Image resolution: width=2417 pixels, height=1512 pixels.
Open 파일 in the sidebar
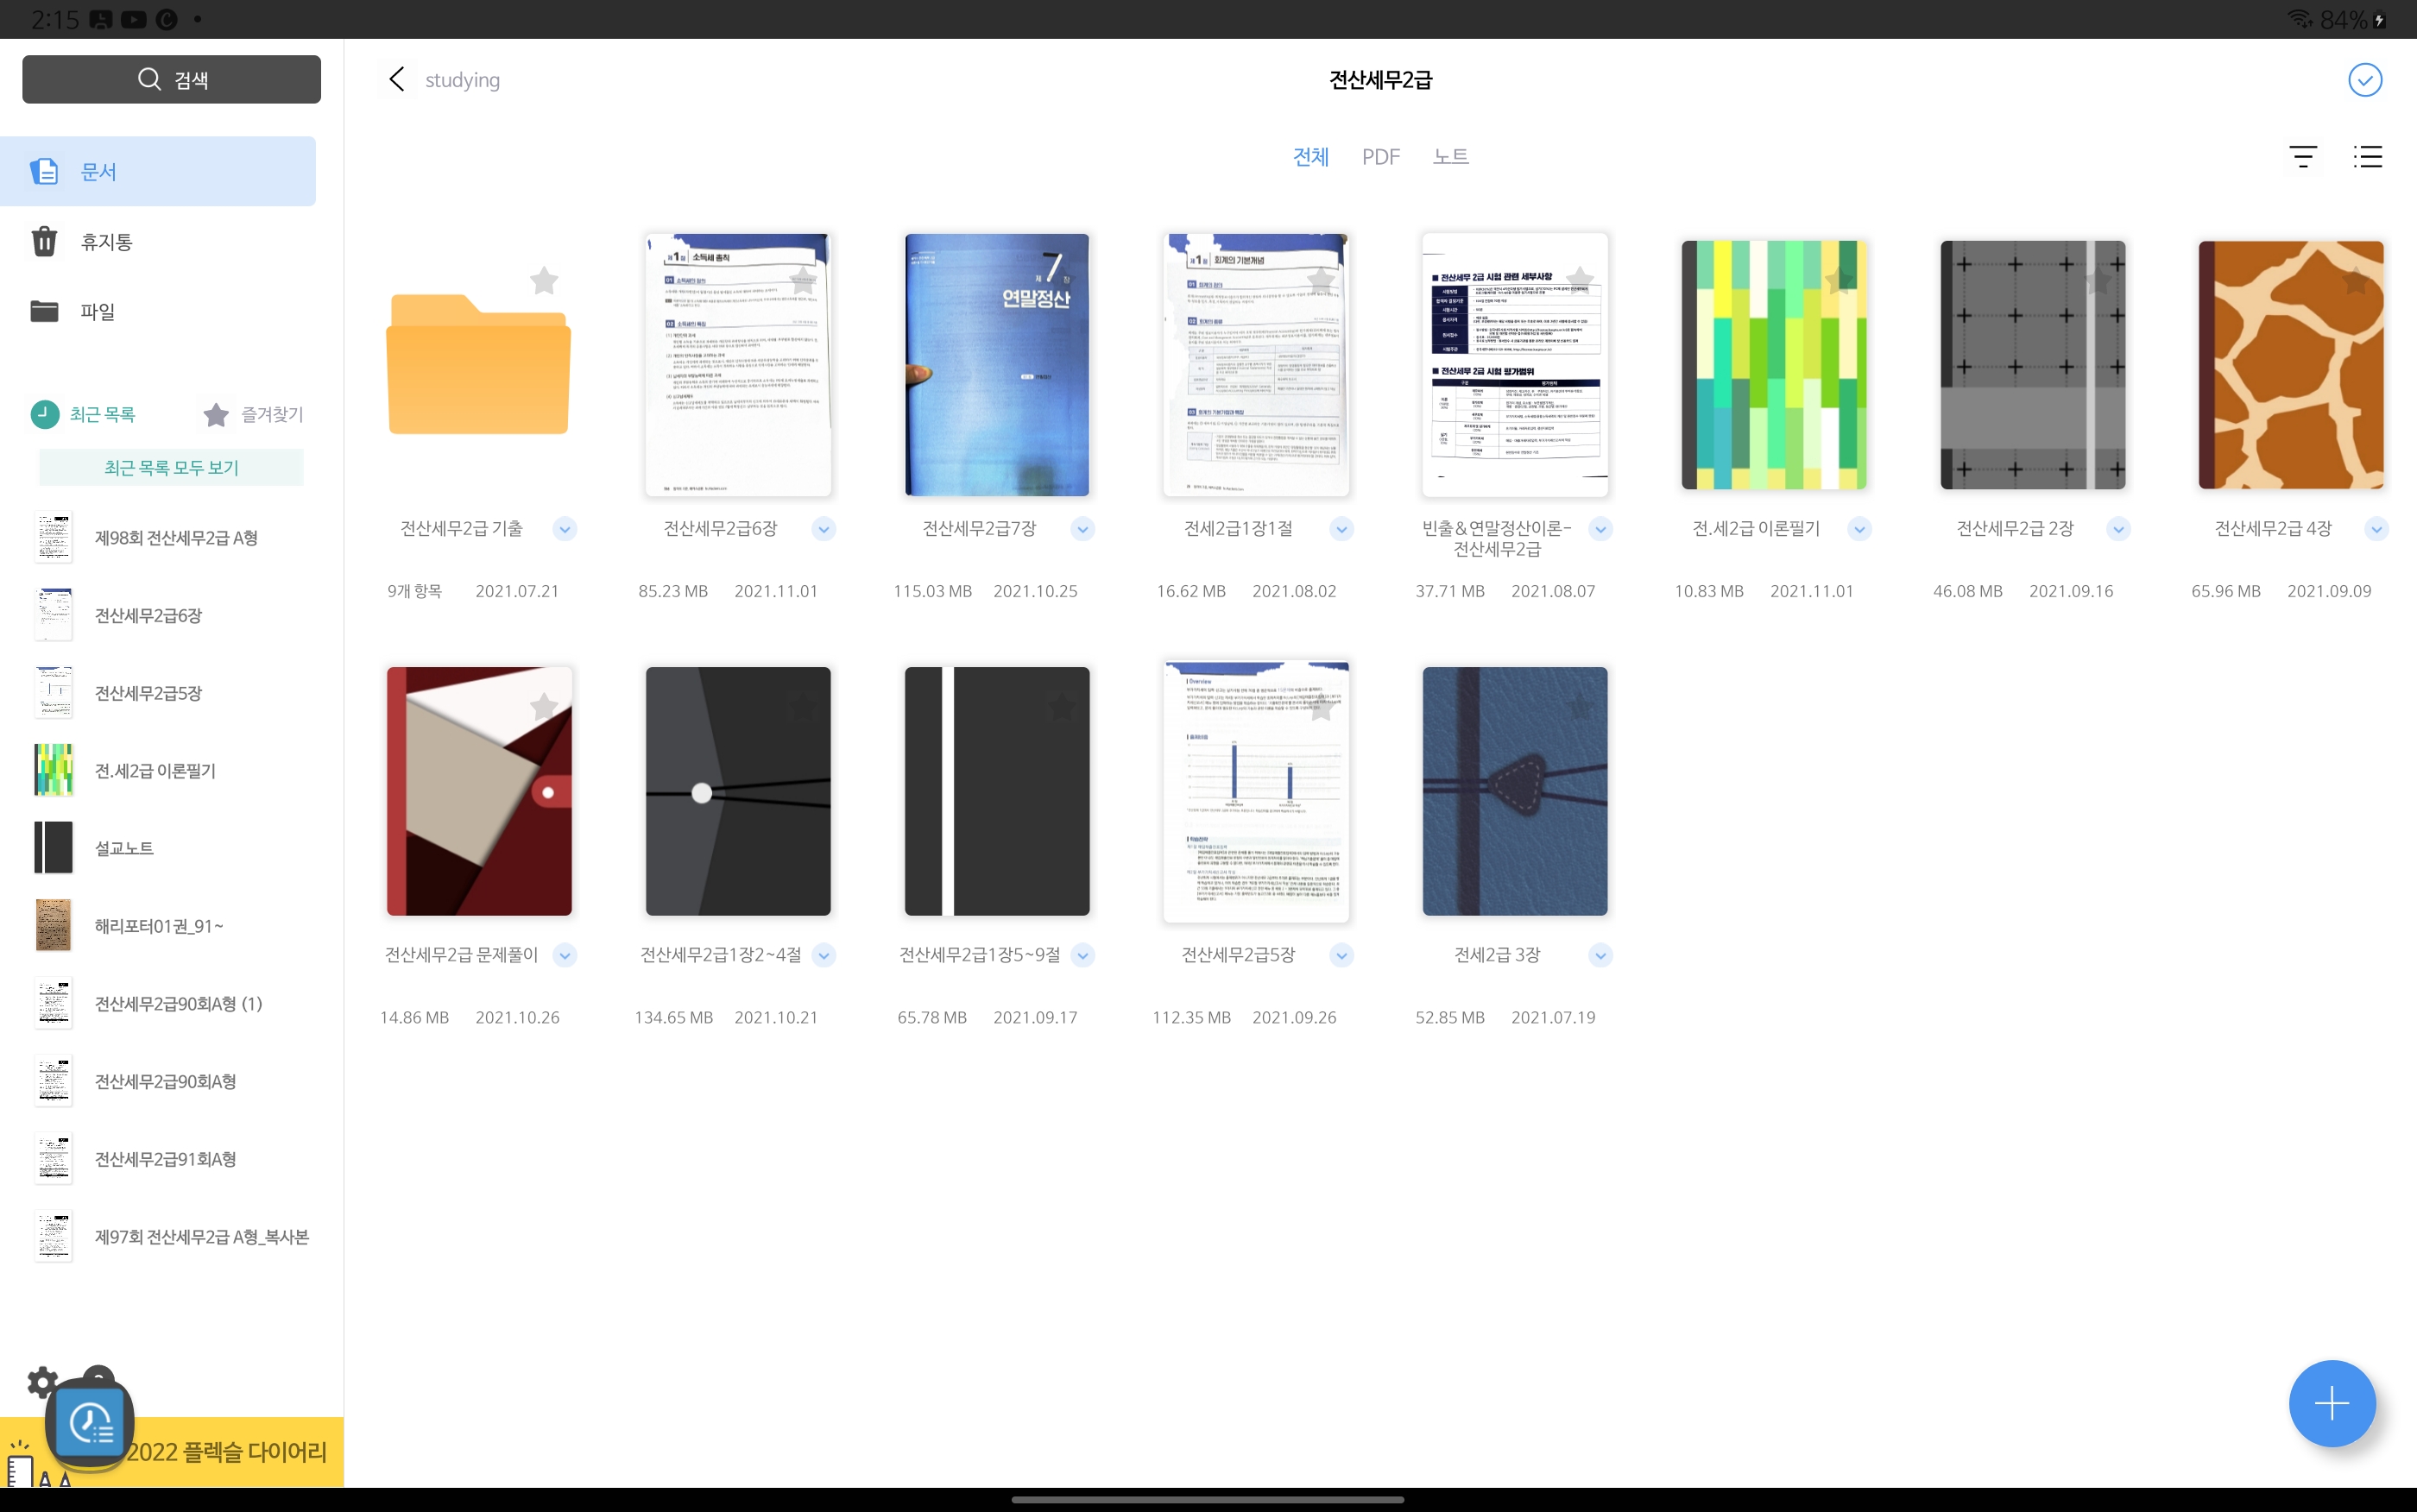158,311
